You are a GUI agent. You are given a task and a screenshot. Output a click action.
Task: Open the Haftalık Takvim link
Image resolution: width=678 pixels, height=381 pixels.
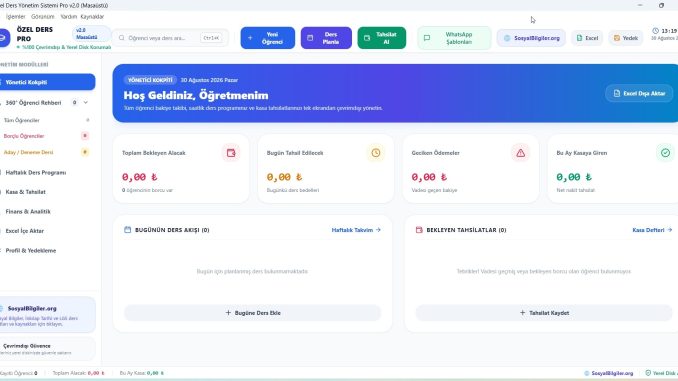coord(356,230)
